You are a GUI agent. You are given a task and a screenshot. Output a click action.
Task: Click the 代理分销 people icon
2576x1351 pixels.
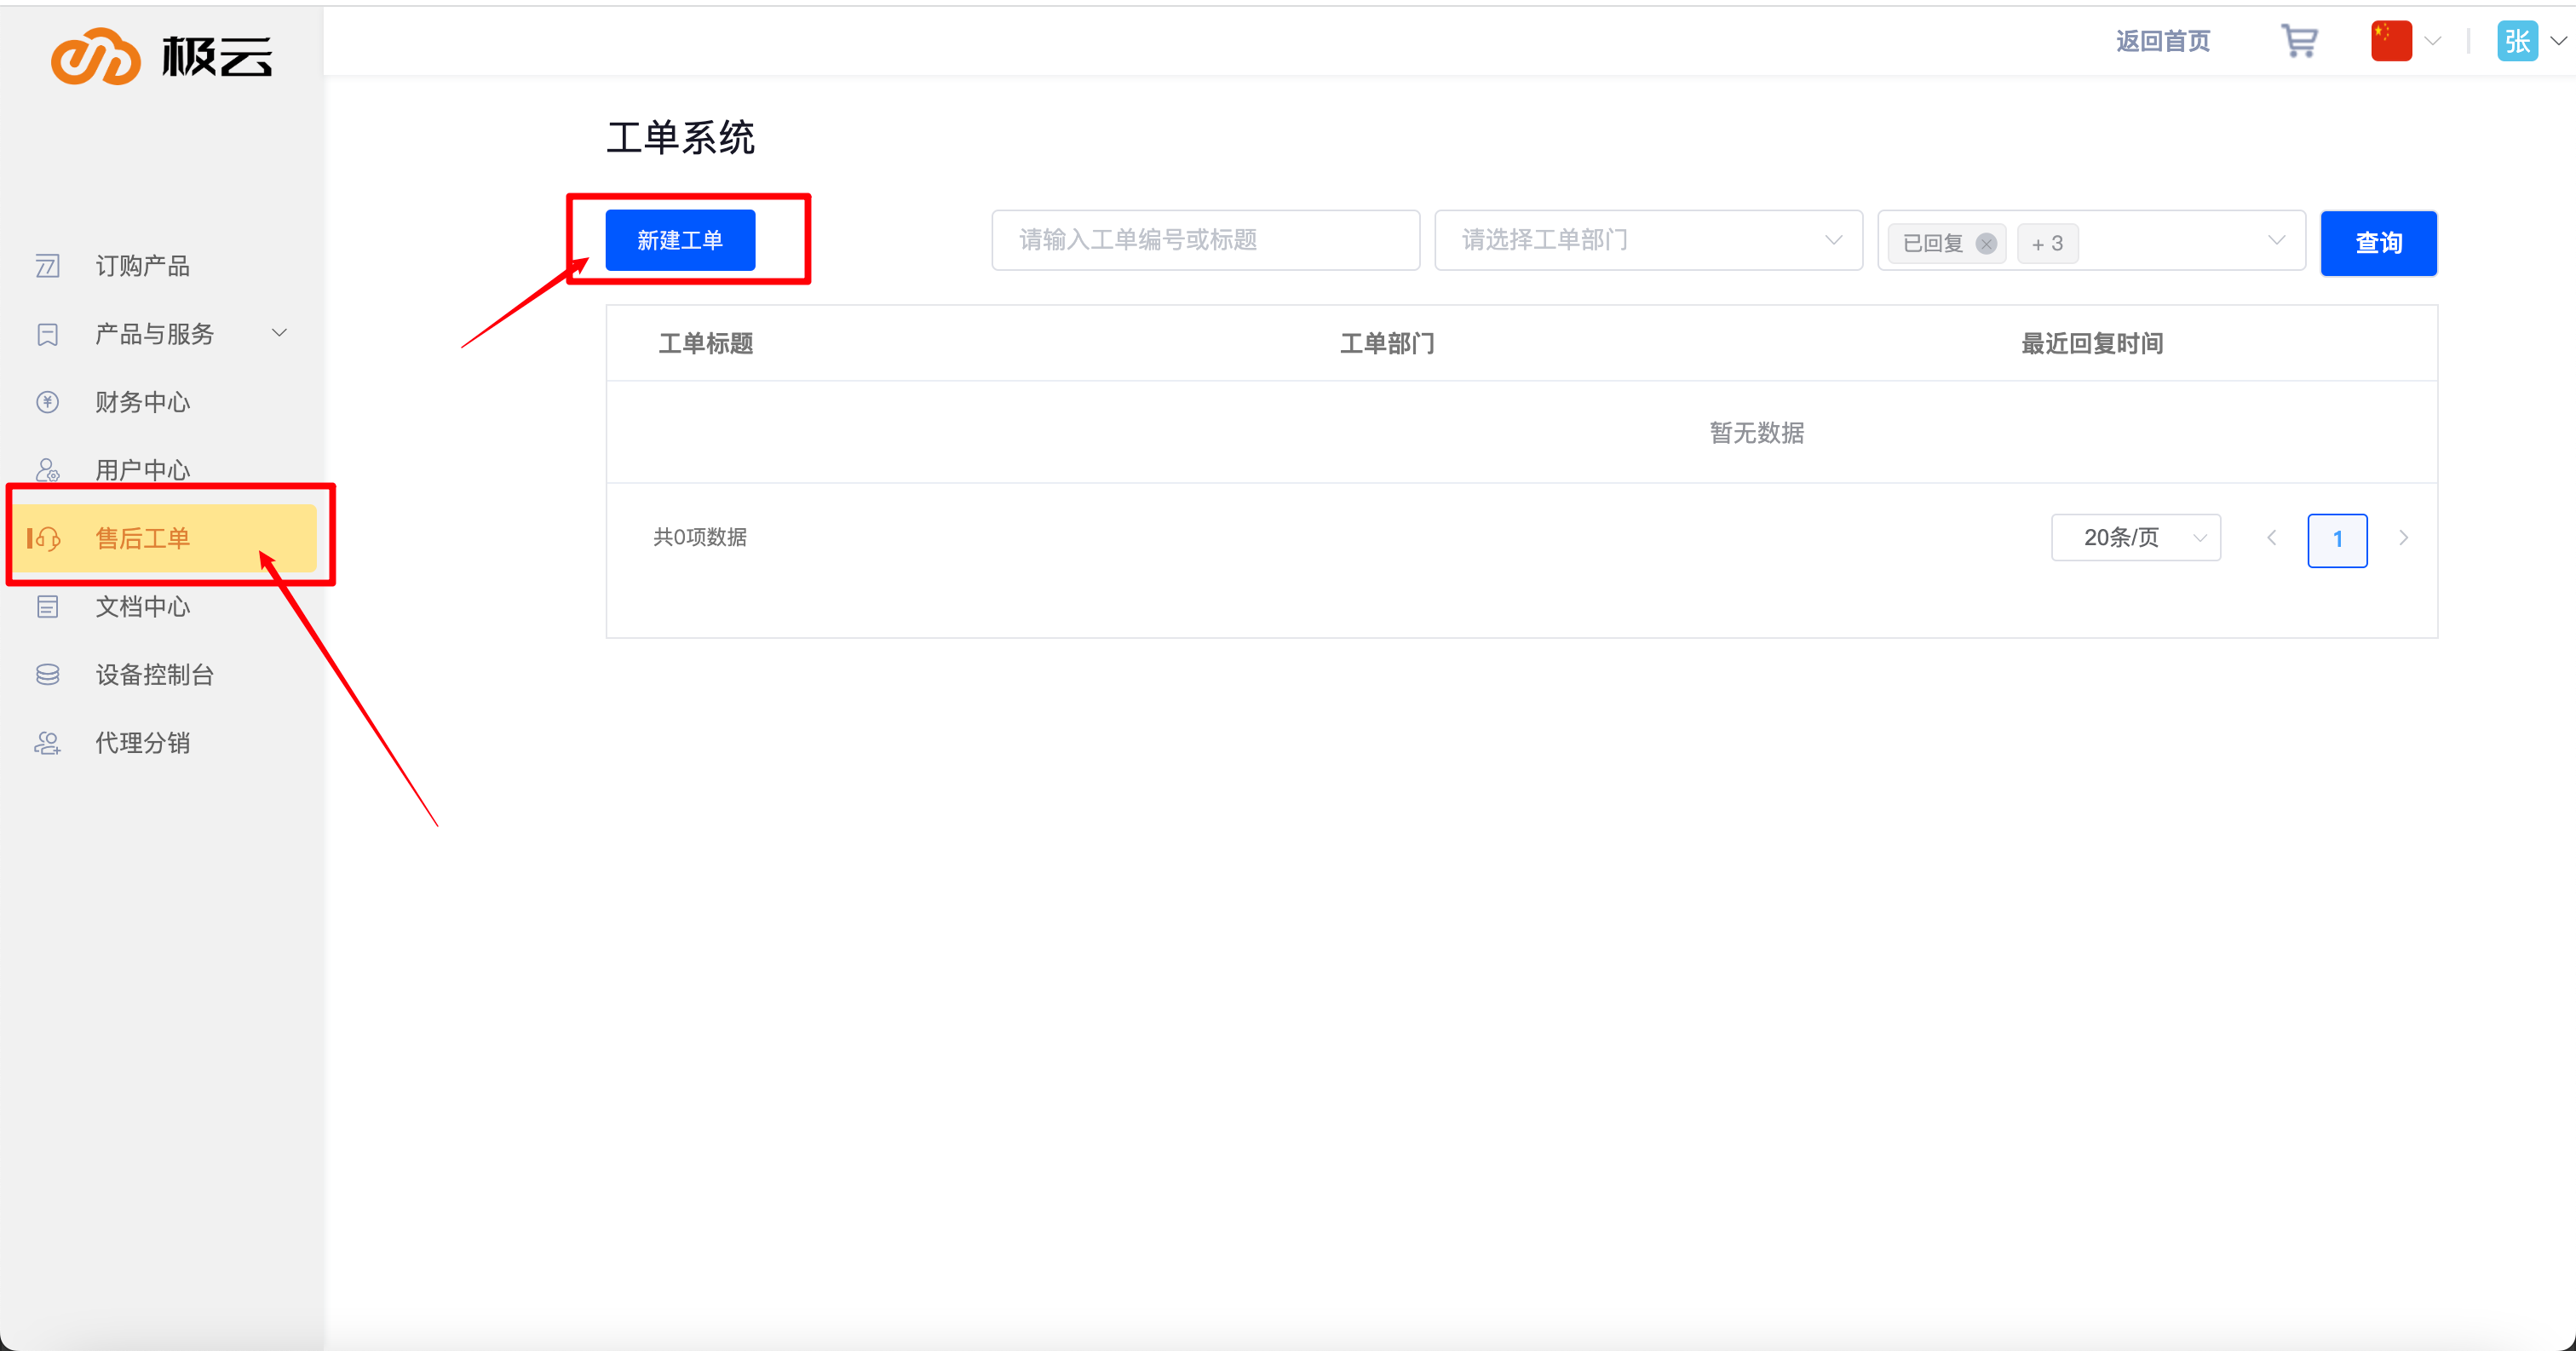pyautogui.click(x=47, y=743)
